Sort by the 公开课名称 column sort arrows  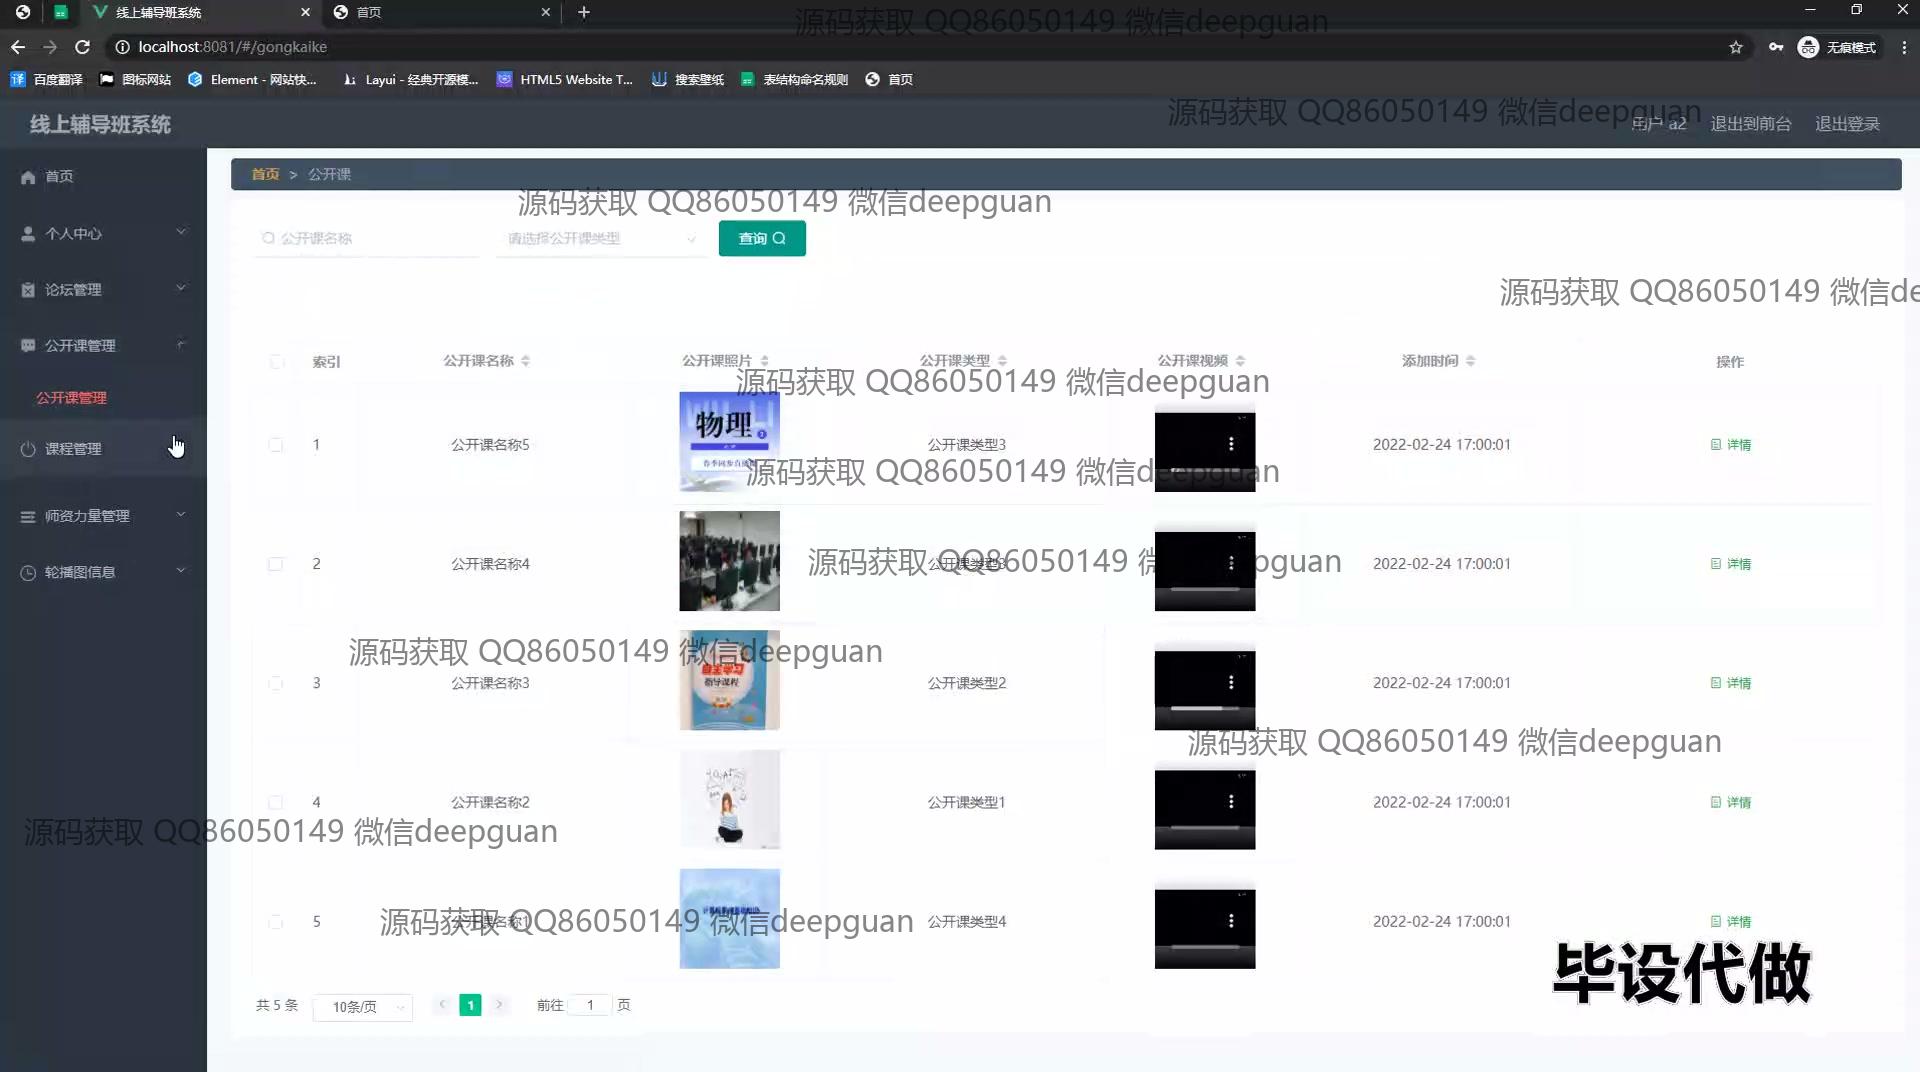pos(526,361)
